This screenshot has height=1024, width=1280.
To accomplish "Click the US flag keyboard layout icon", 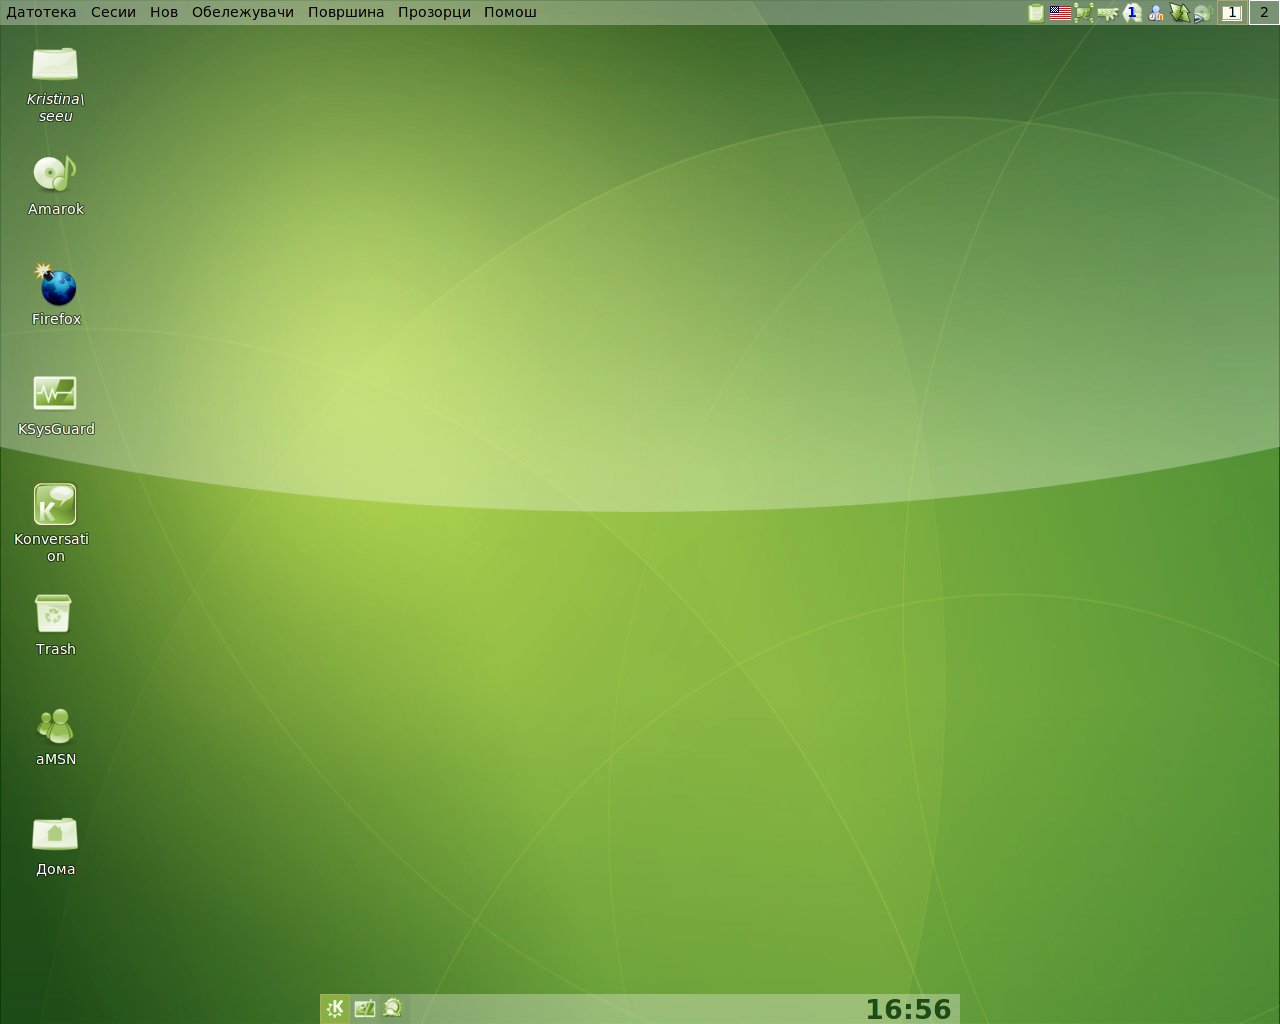I will pyautogui.click(x=1060, y=13).
